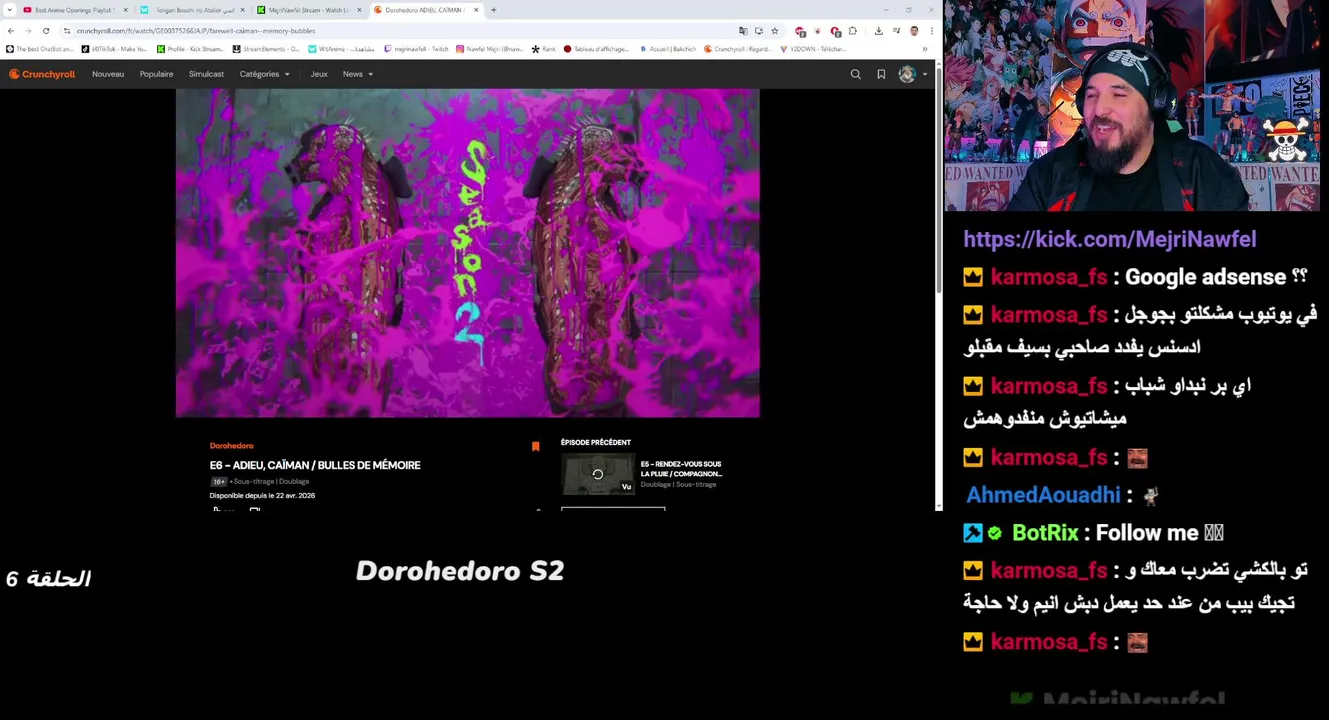Switch to the Tongari Boushi no Atelier tab
This screenshot has height=720, width=1329.
click(190, 10)
